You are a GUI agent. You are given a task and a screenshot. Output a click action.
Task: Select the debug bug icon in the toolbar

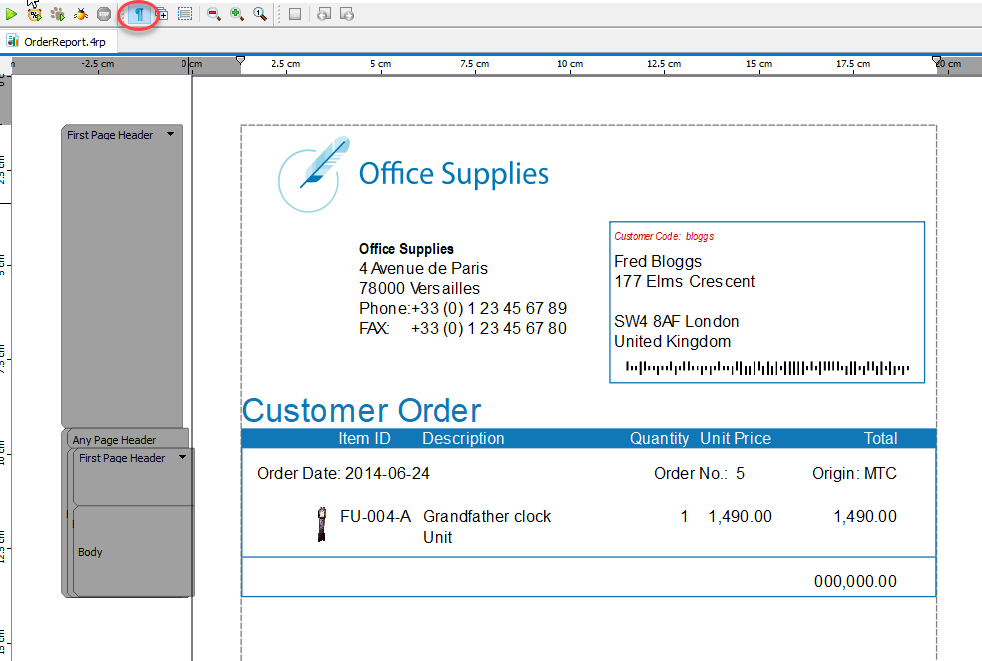(80, 13)
